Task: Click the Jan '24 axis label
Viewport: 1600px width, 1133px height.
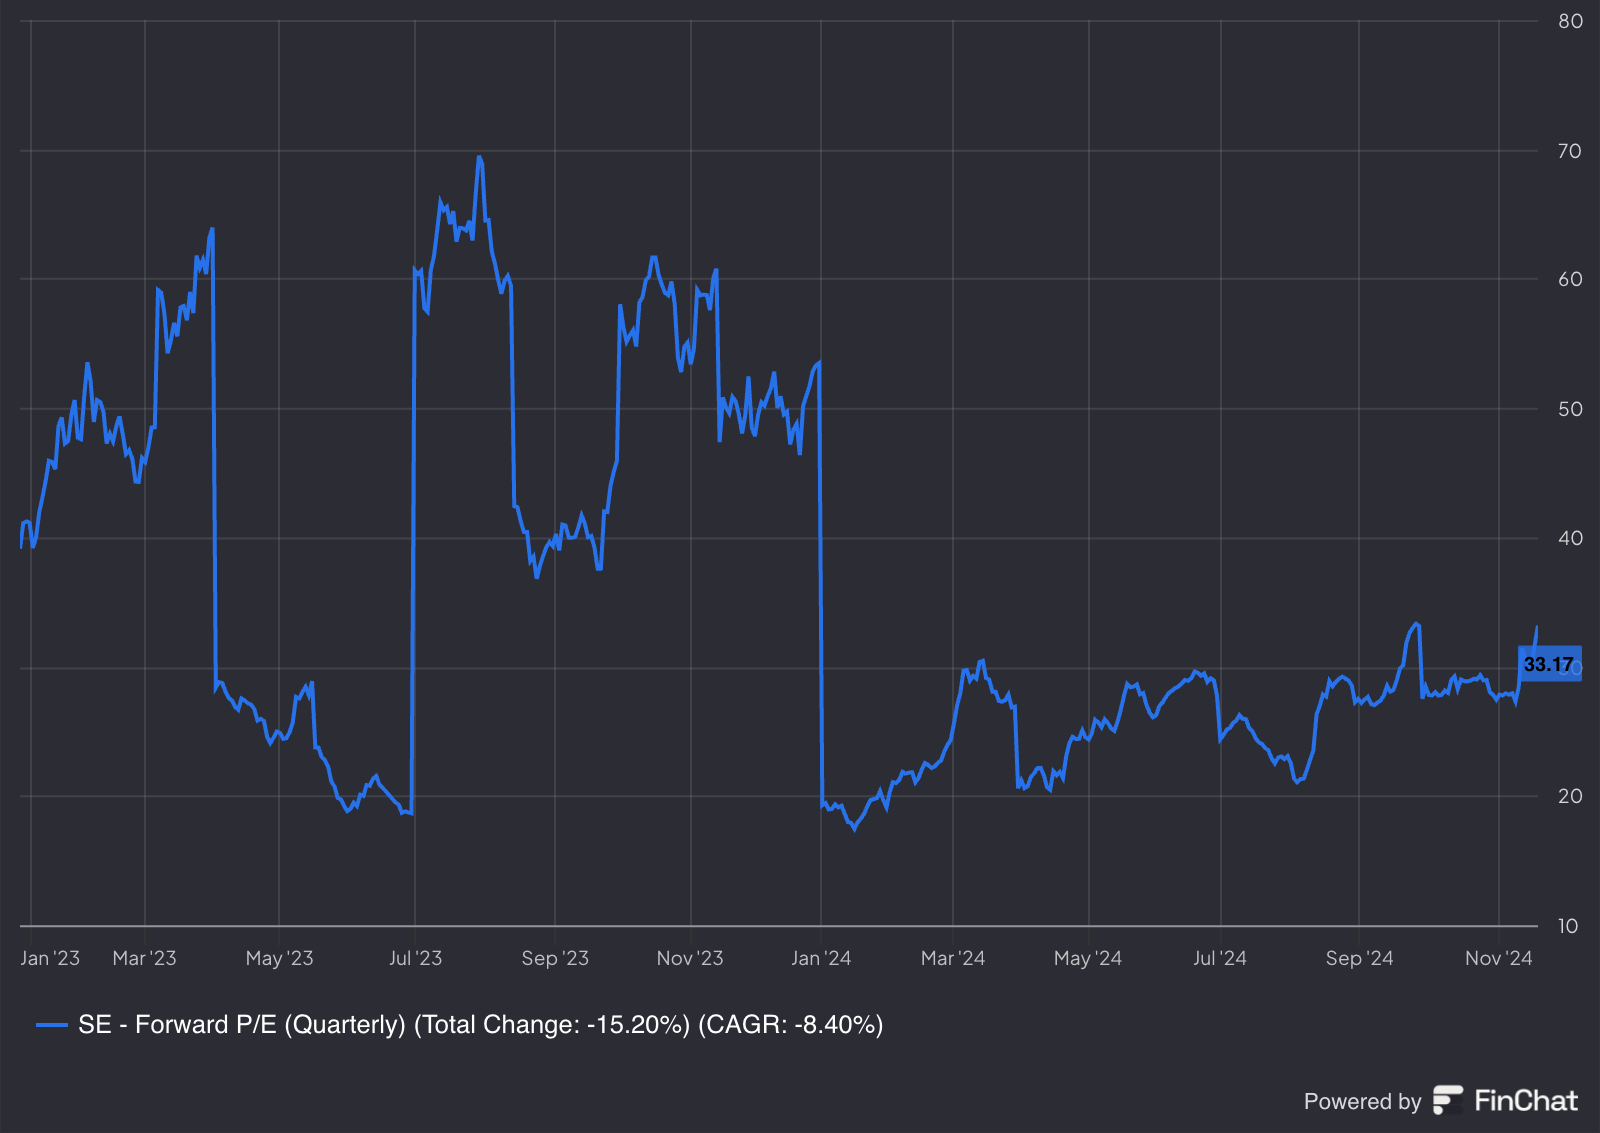Action: 821,958
